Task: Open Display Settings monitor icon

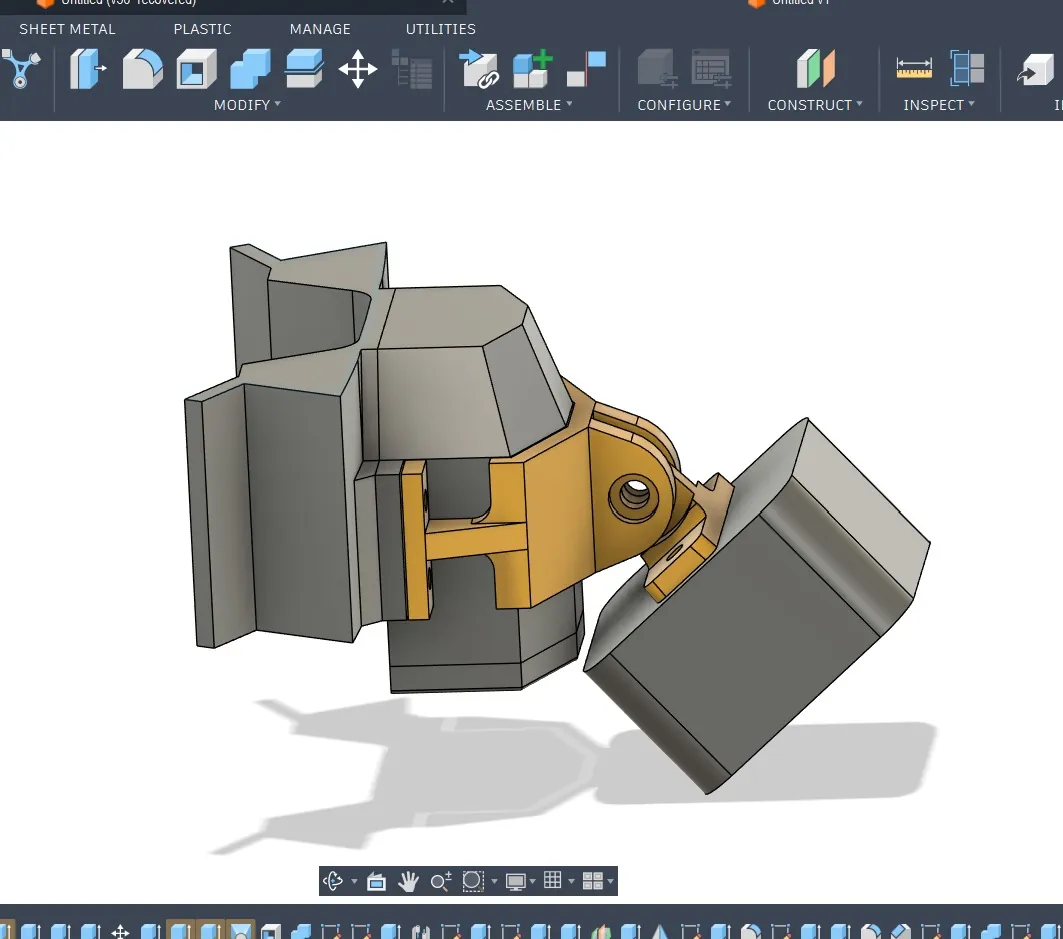Action: click(x=515, y=881)
